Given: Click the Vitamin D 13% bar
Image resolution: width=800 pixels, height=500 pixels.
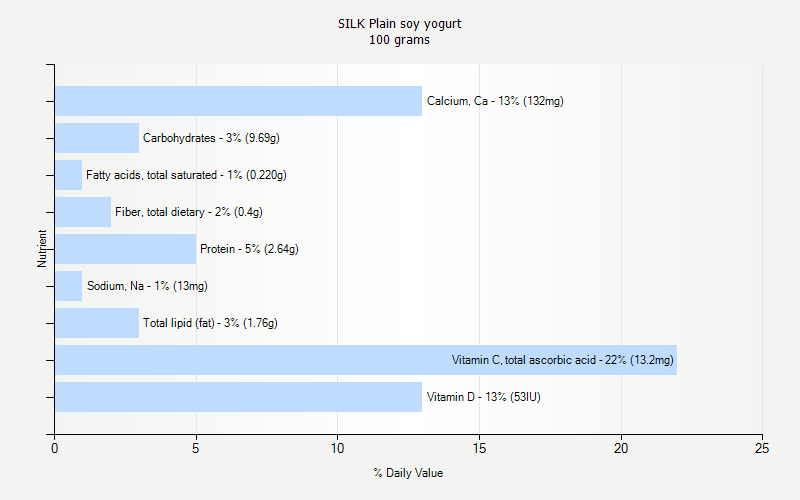Looking at the screenshot, I should click(238, 397).
